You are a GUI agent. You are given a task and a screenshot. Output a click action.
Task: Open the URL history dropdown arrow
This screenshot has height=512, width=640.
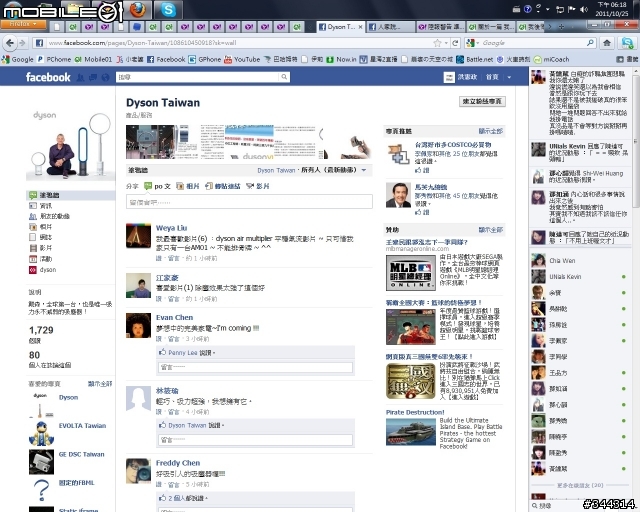446,43
